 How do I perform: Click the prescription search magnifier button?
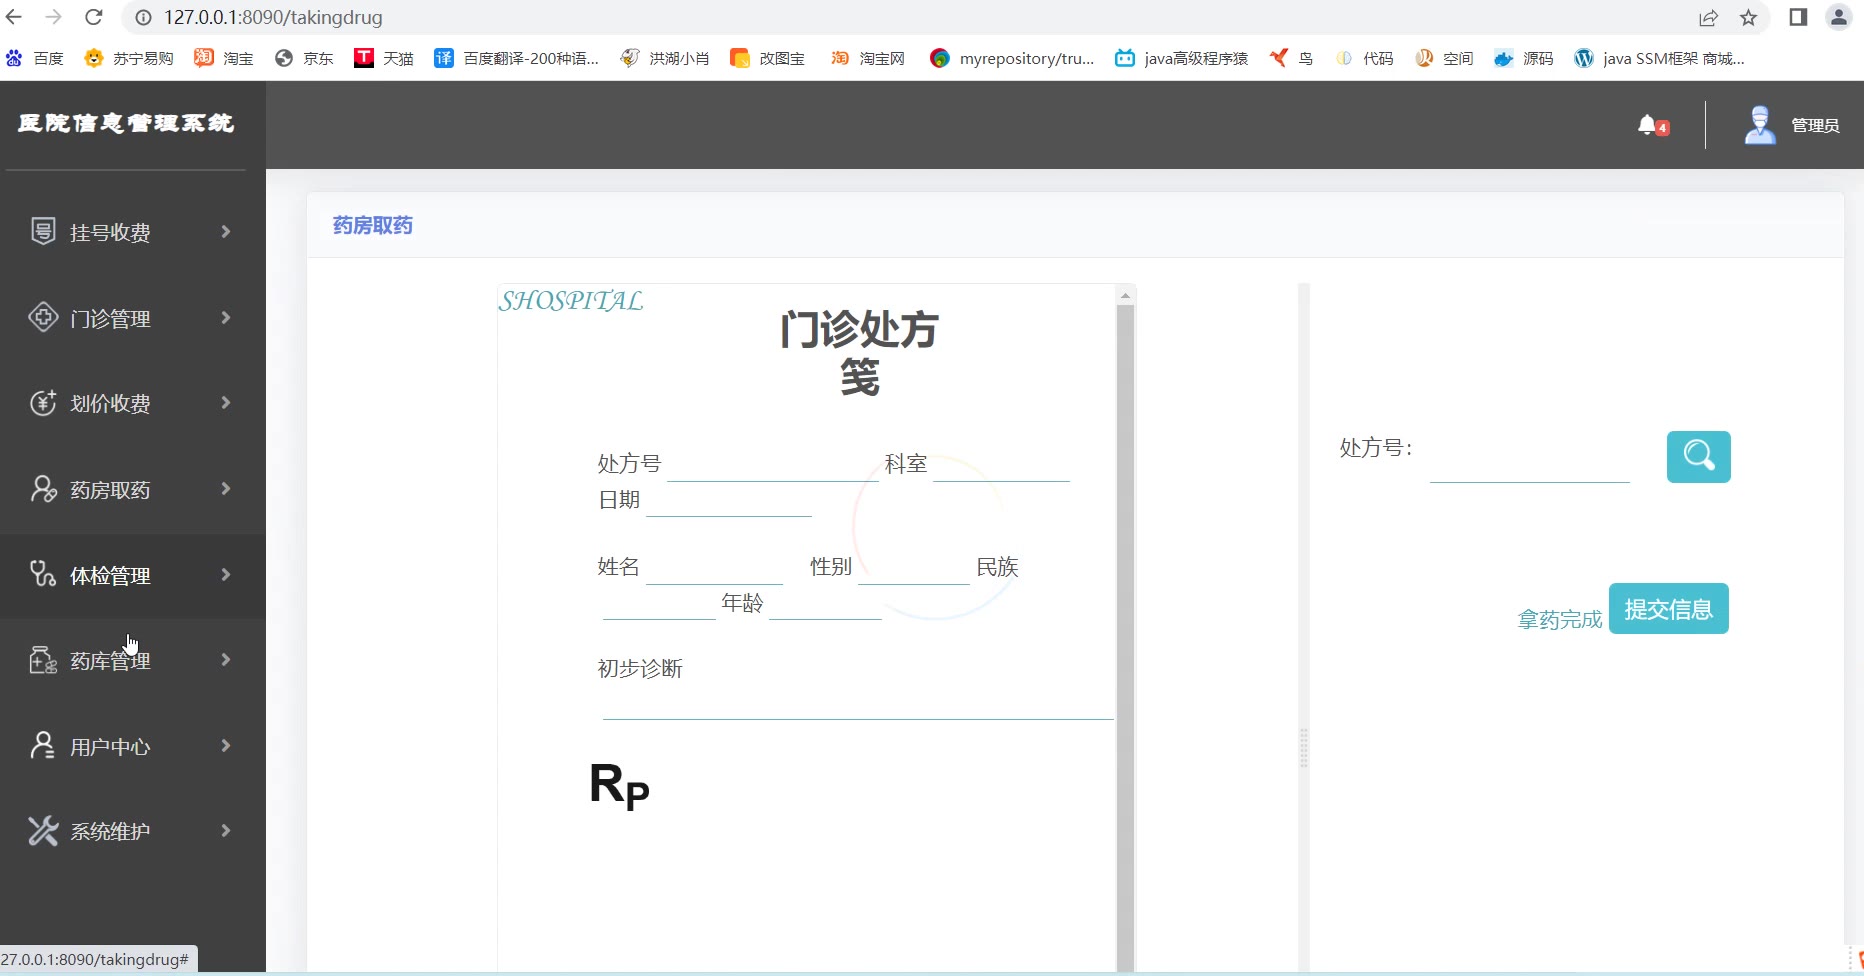(1698, 457)
